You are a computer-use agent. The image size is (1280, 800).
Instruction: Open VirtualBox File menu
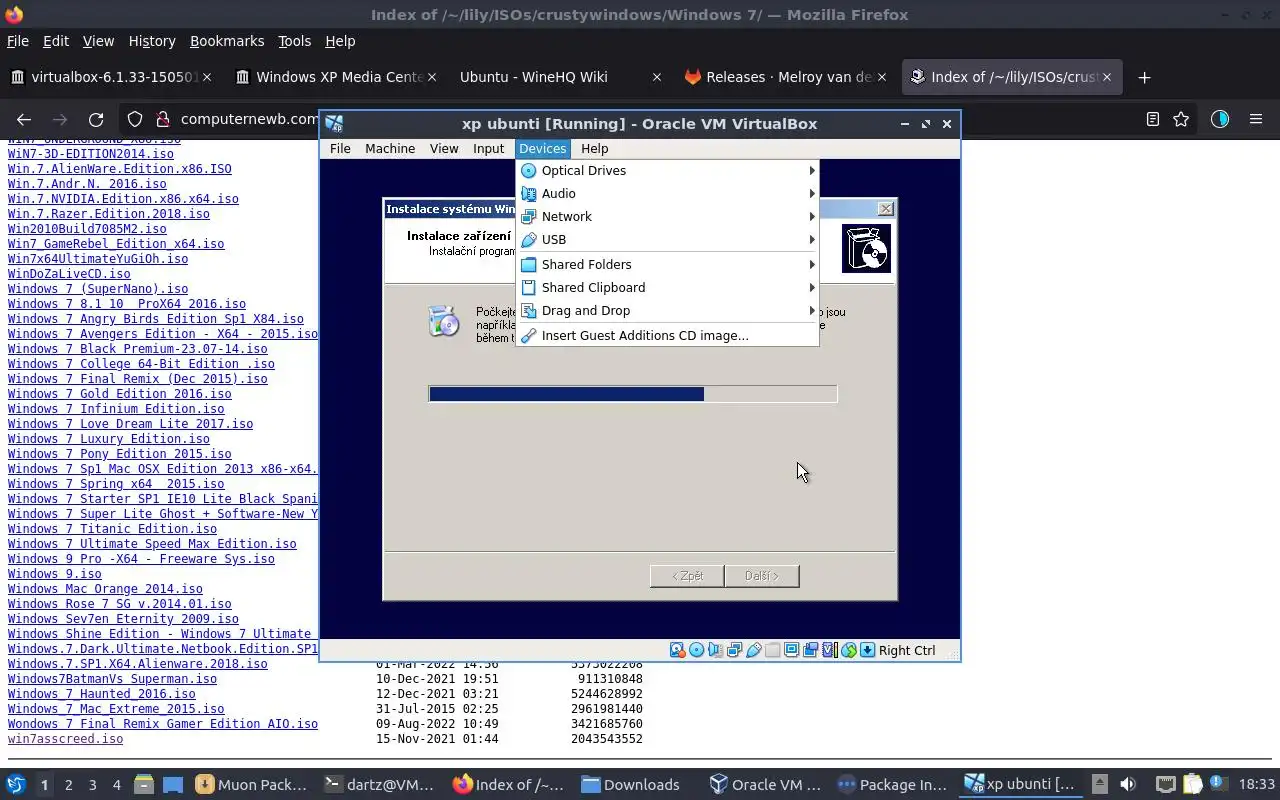[340, 148]
